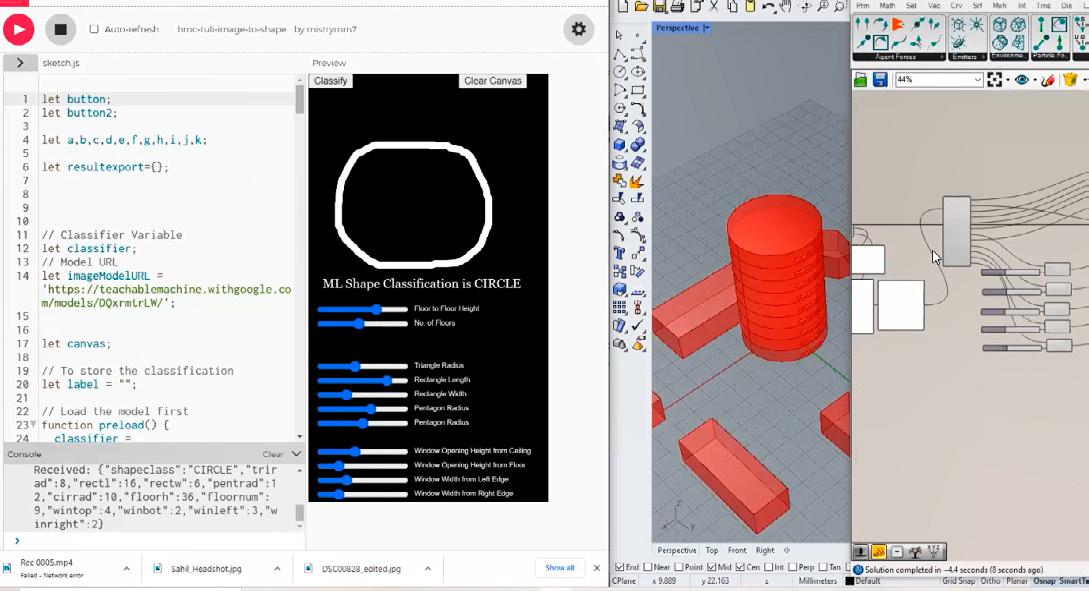This screenshot has width=1089, height=591.
Task: Click Rhino open file folder icon
Action: click(x=641, y=6)
